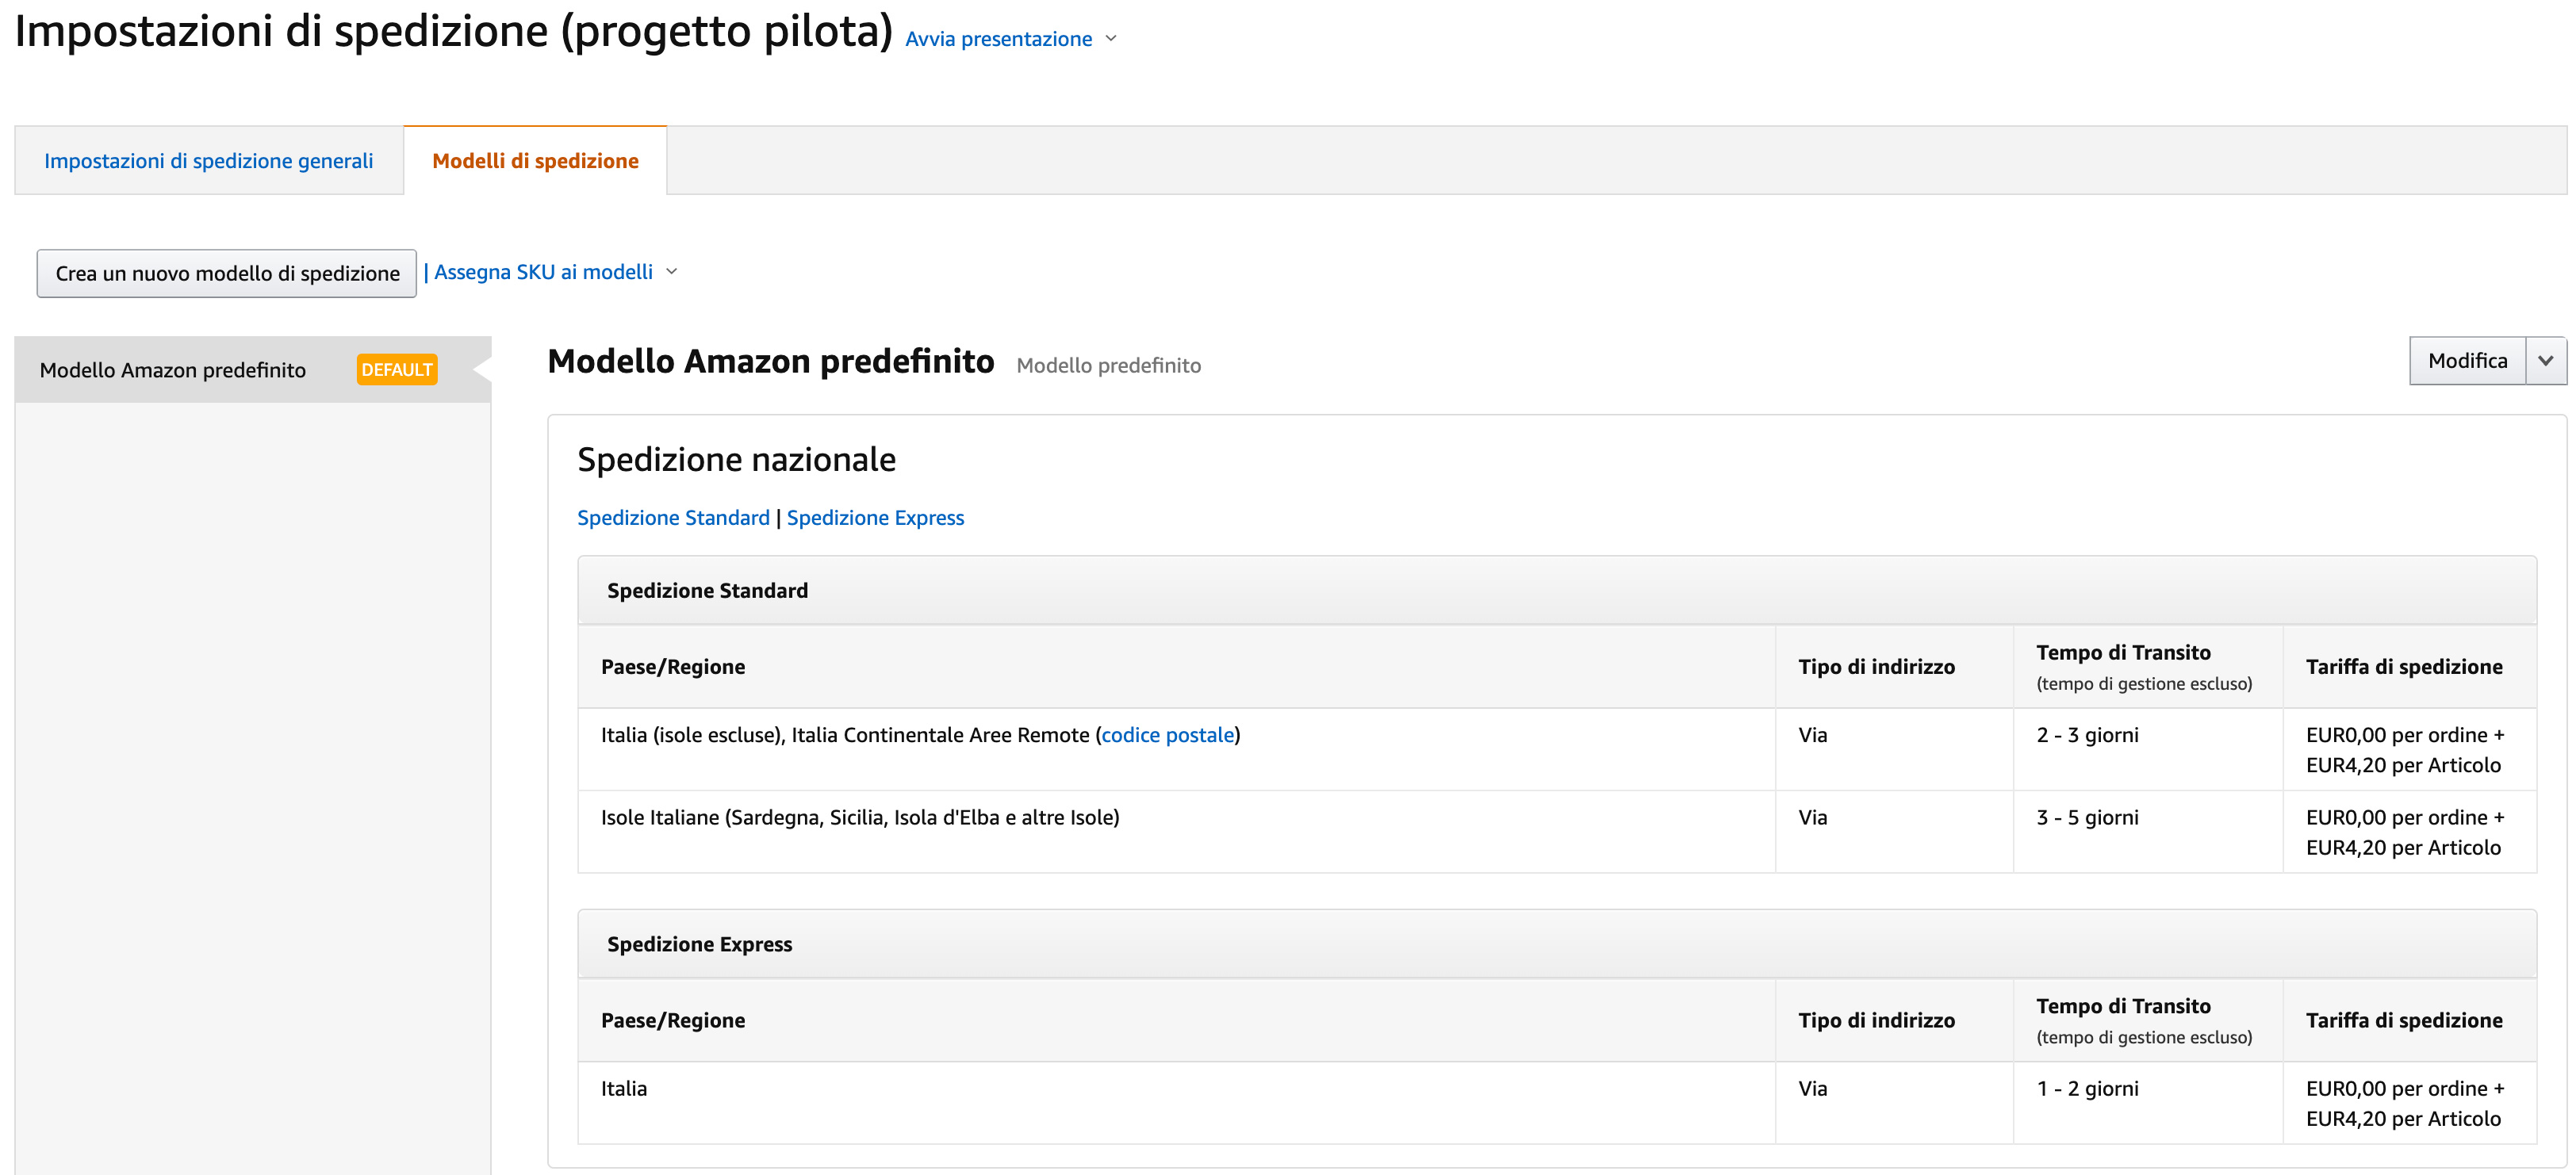Click the Avvia presentazione link
The width and height of the screenshot is (2576, 1175).
998,39
